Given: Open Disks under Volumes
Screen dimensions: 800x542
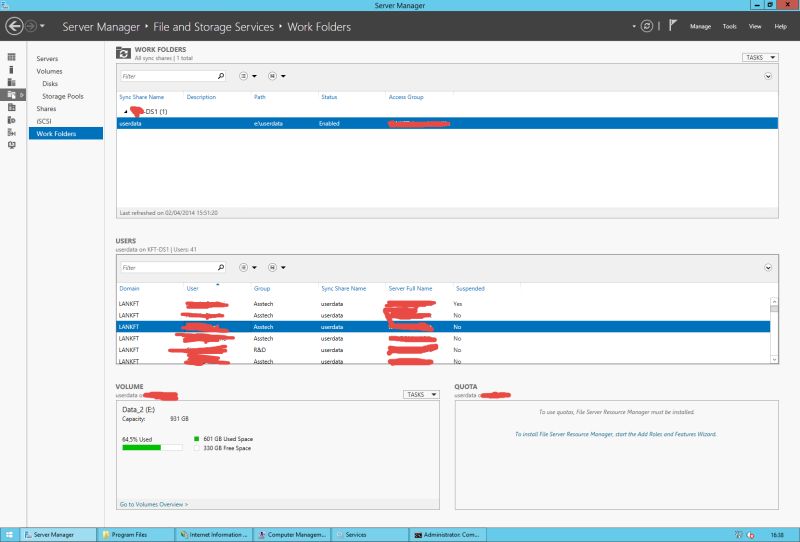Looking at the screenshot, I should tap(50, 84).
